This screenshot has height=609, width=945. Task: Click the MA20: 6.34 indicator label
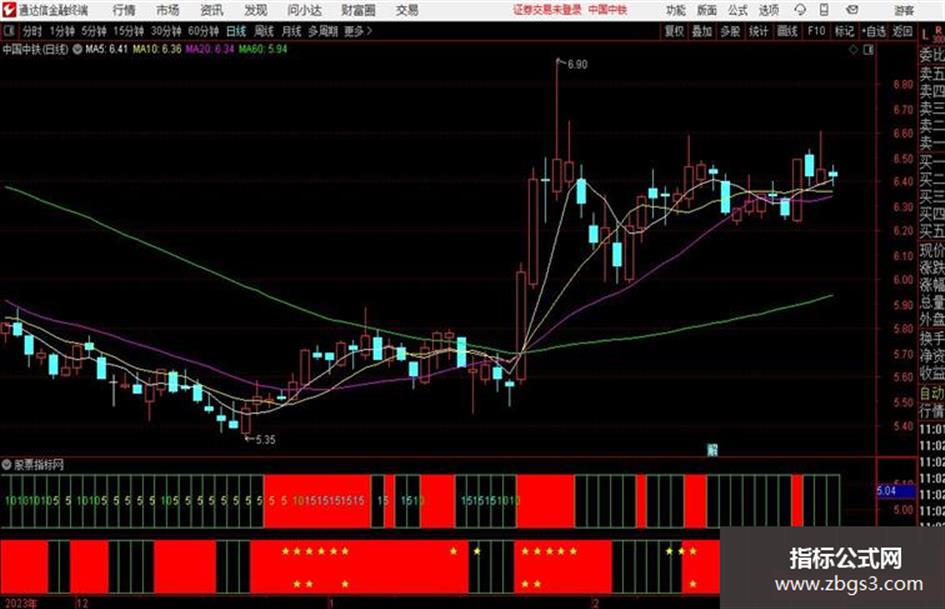(210, 49)
